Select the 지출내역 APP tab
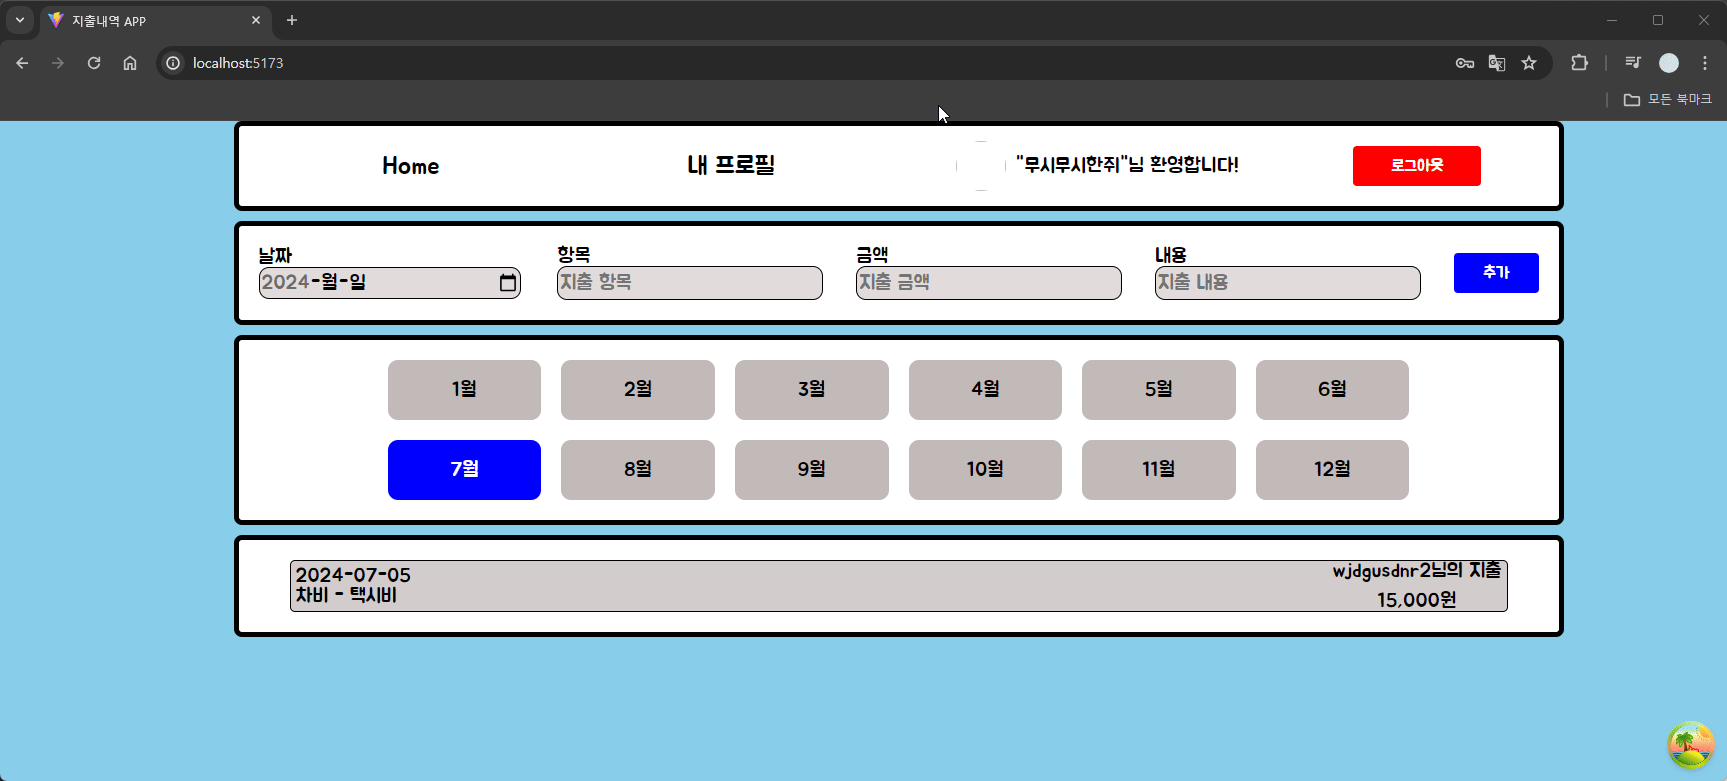The height and width of the screenshot is (781, 1727). 155,21
